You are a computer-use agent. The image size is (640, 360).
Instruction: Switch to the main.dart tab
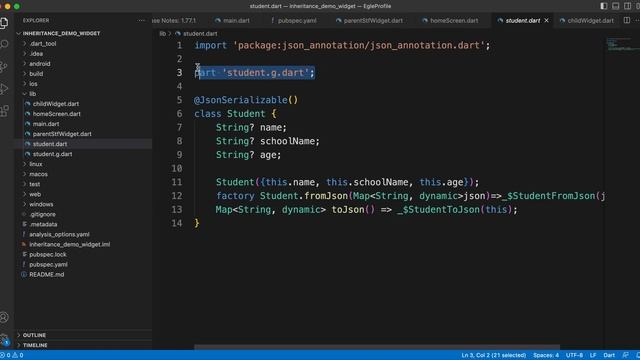[x=232, y=20]
